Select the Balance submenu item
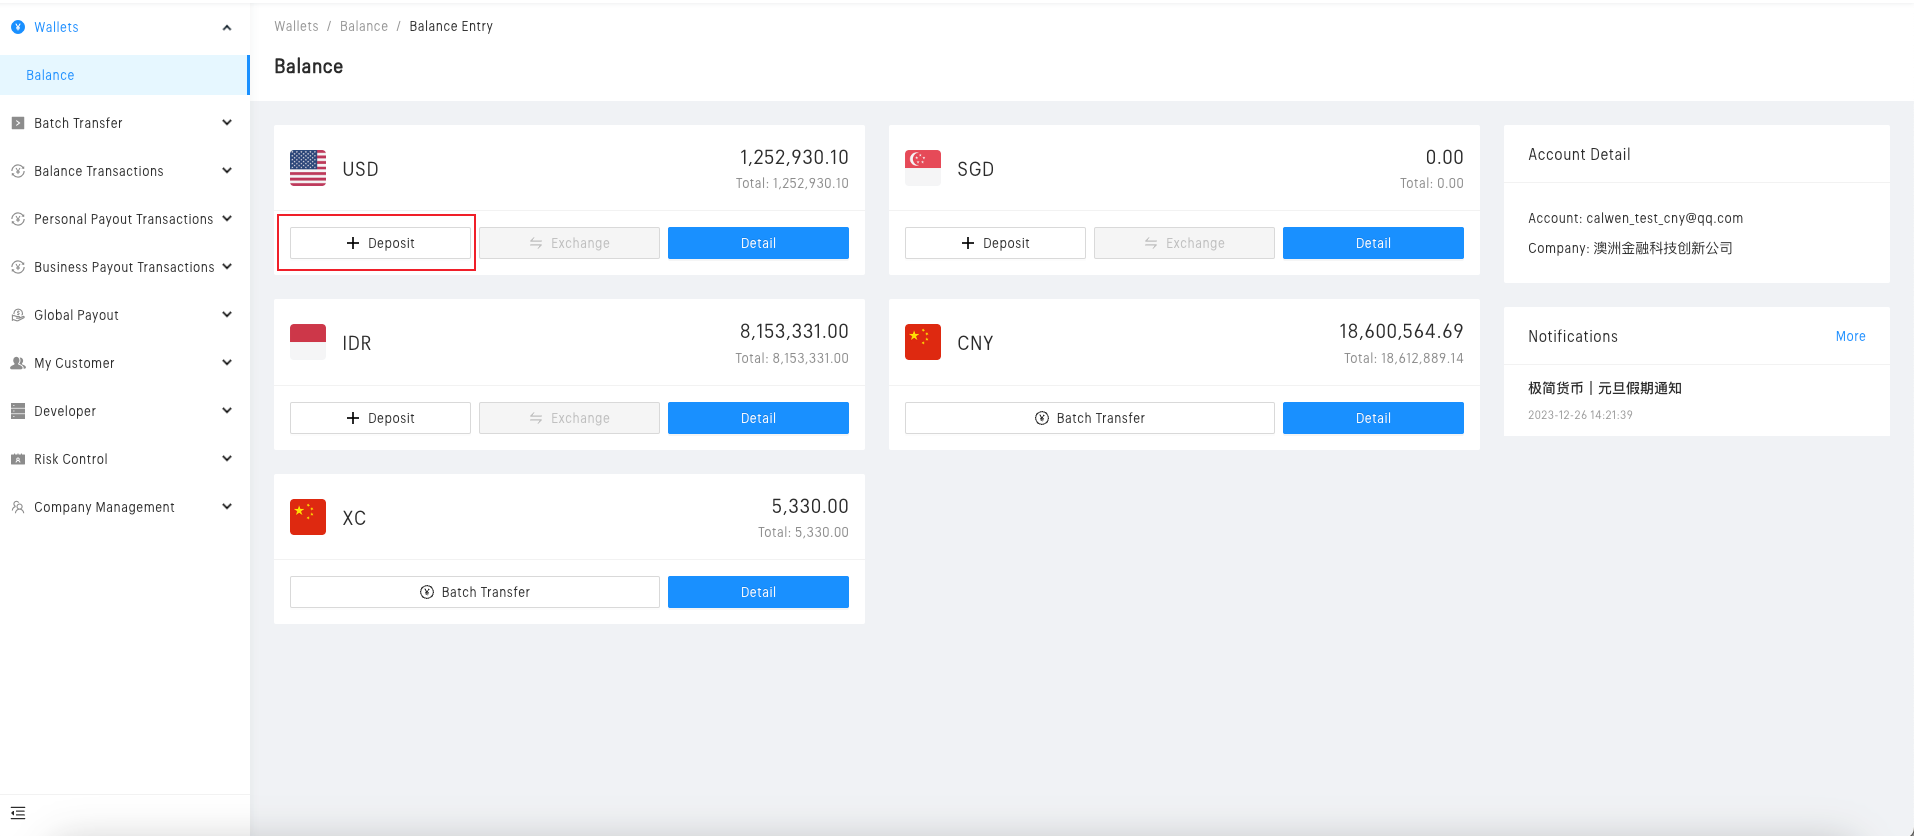Screen dimensions: 1914x836 [x=50, y=75]
